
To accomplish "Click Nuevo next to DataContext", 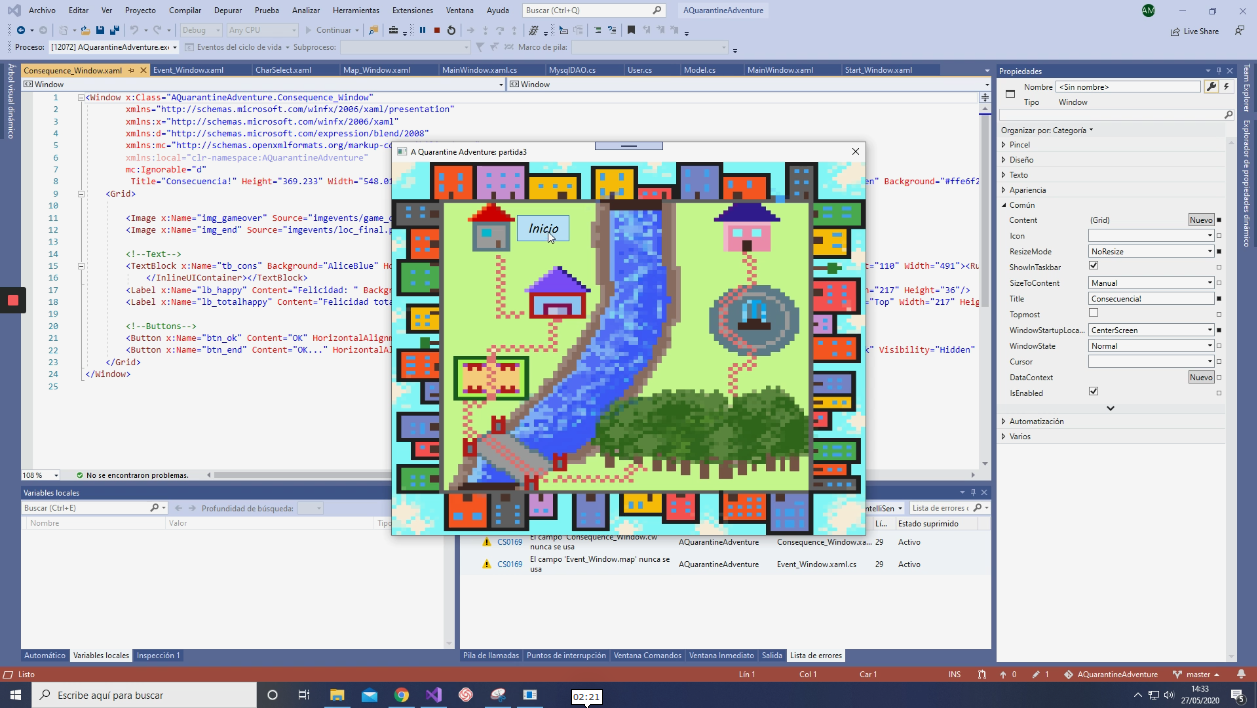I will tap(1200, 377).
